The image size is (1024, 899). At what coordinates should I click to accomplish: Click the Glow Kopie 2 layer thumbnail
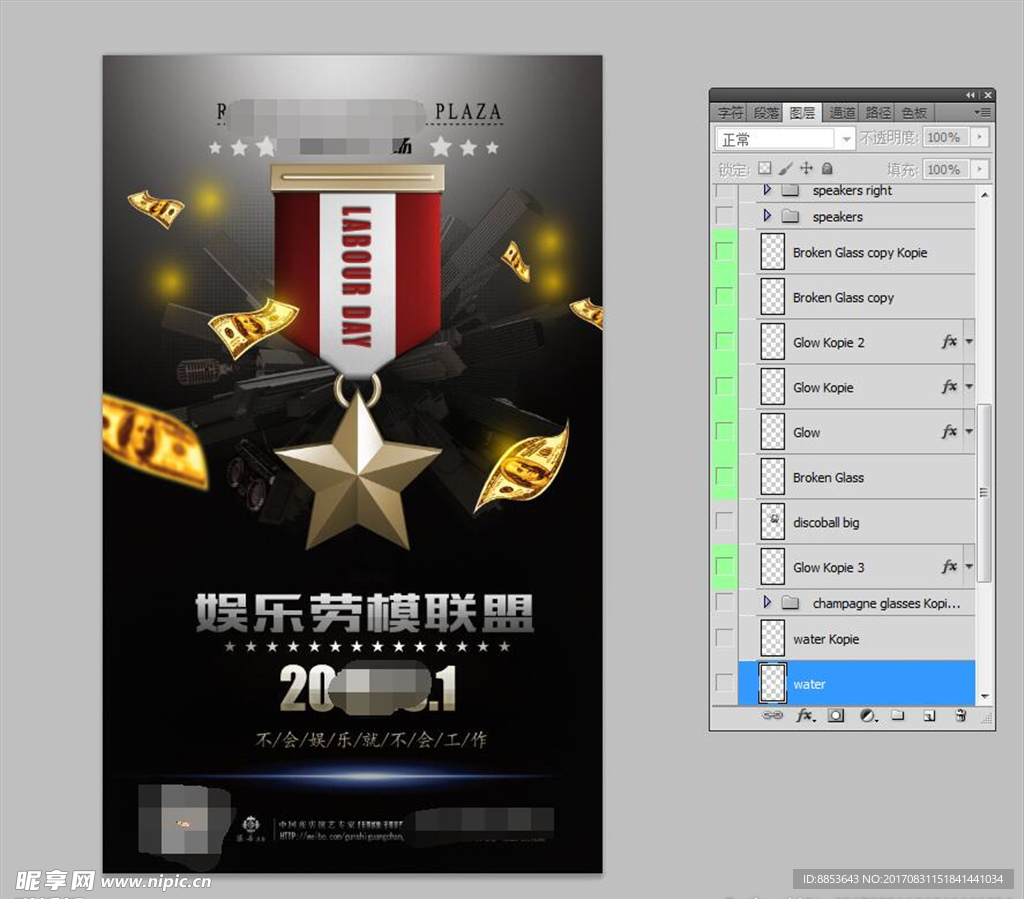773,341
